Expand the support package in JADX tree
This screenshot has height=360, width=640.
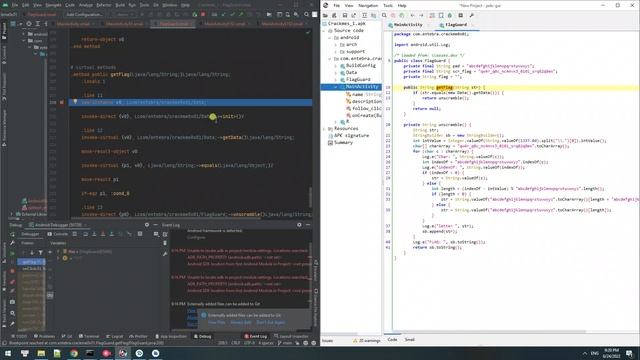[336, 52]
